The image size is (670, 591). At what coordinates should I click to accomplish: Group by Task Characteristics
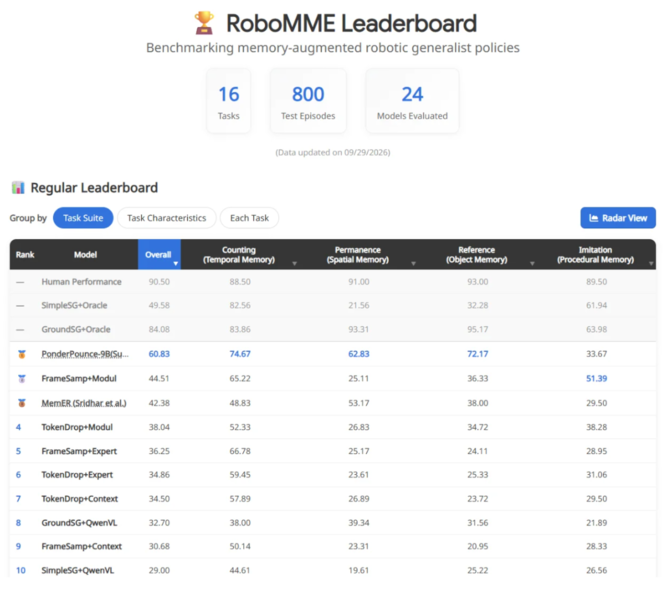(x=167, y=218)
